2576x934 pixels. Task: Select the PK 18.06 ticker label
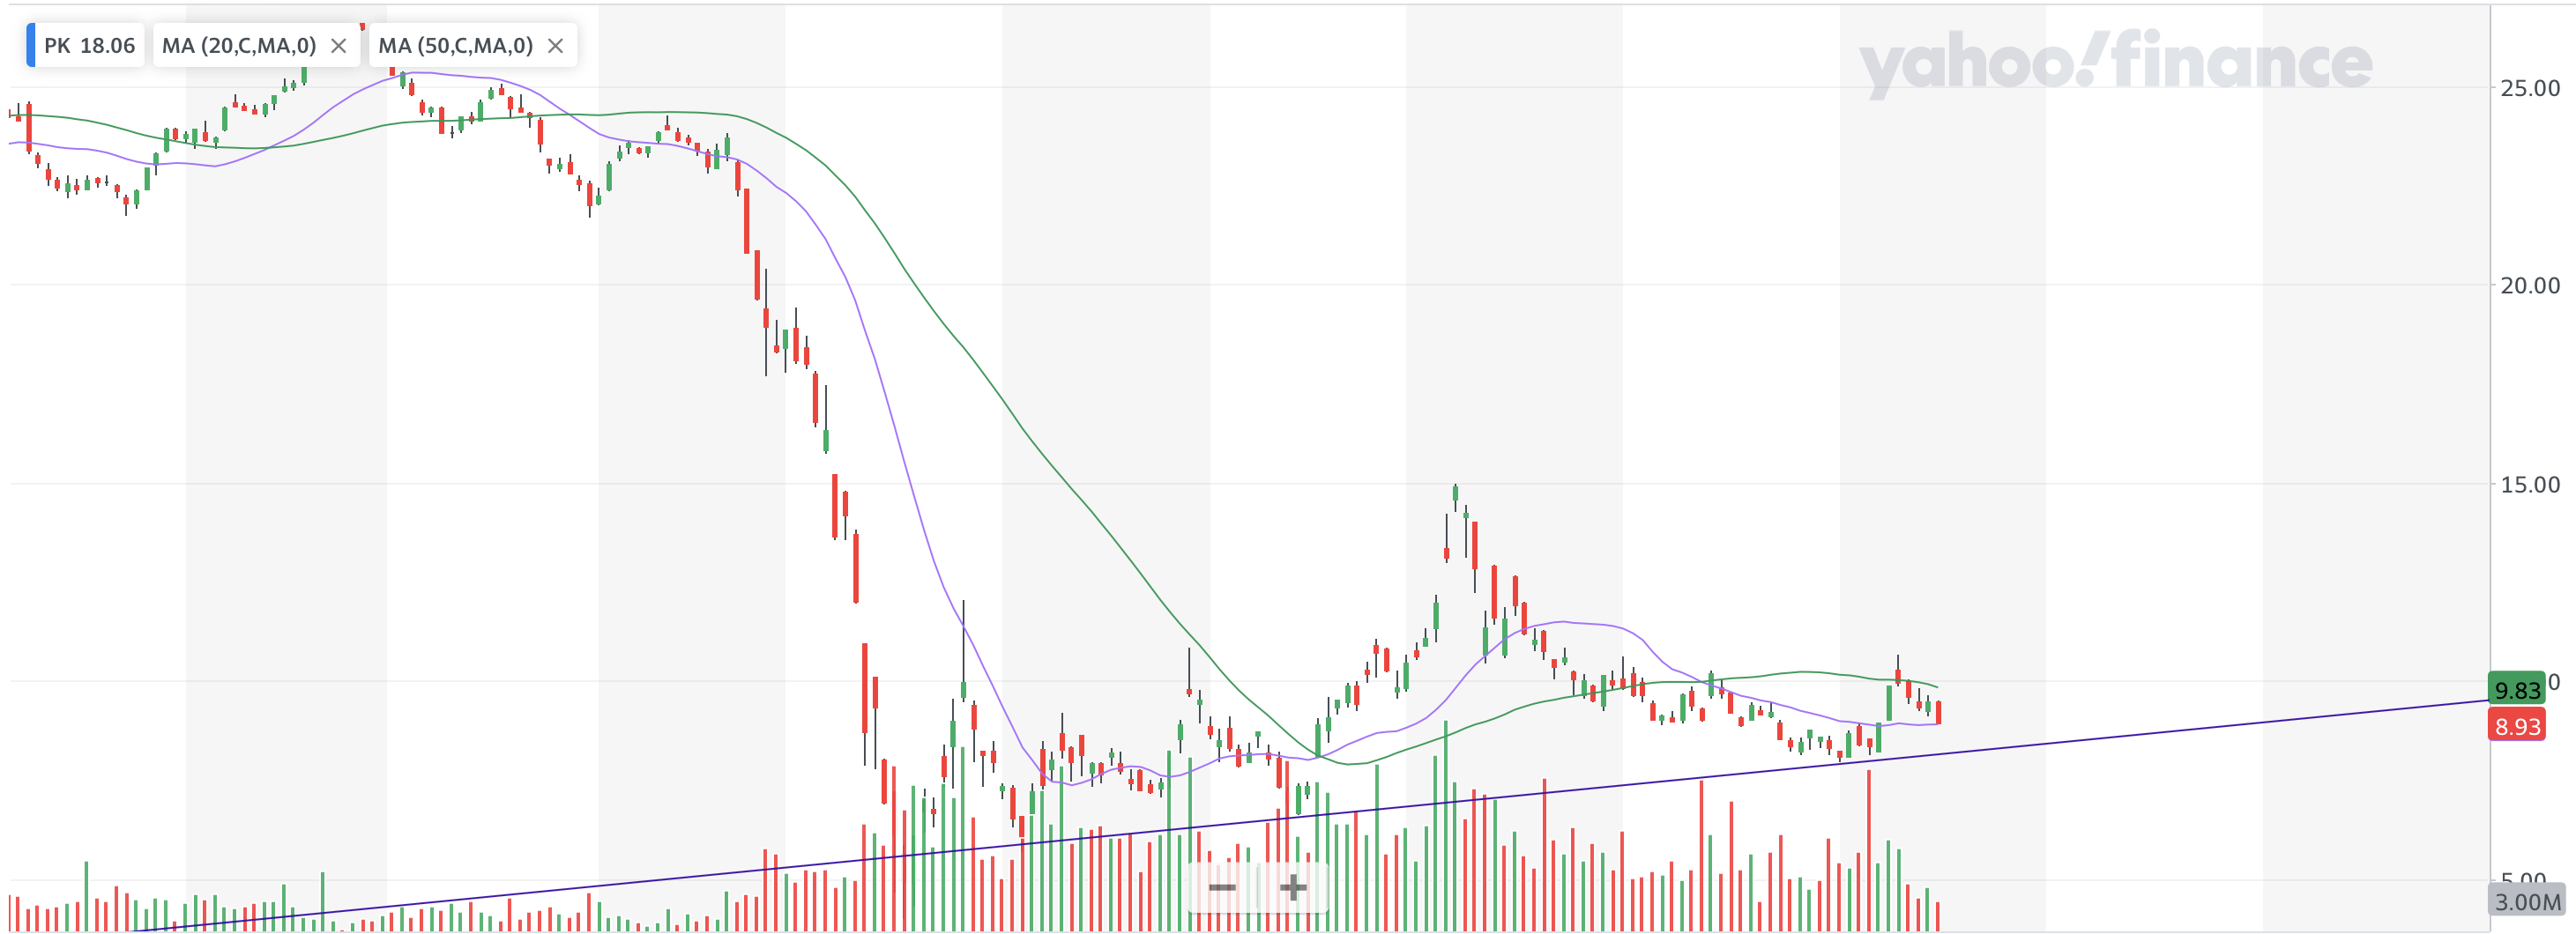coord(89,46)
